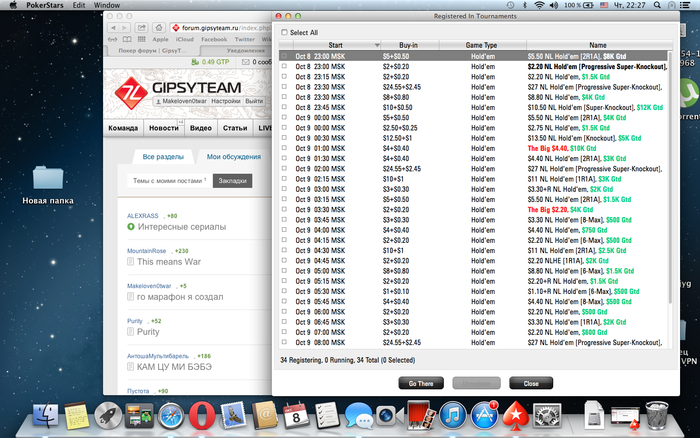700x438 pixels.
Task: Launch Safari from the Dock
Action: click(171, 416)
